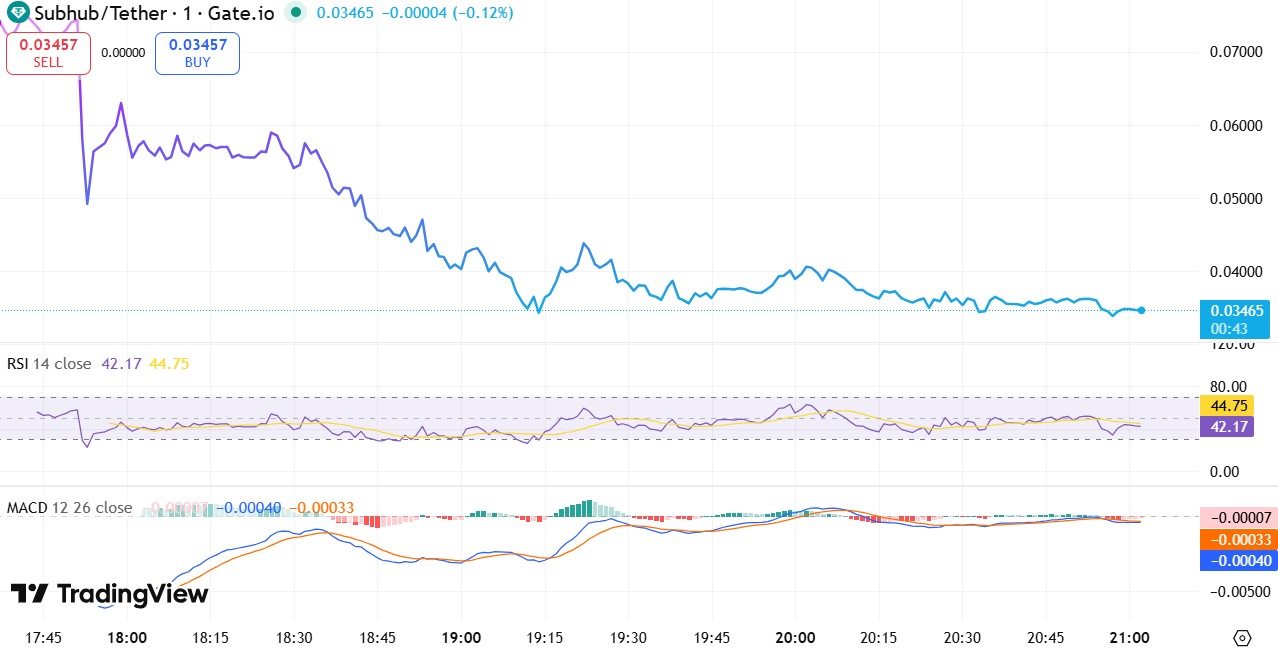
Task: Select the MACD 12 26 close legend
Action: [x=70, y=508]
